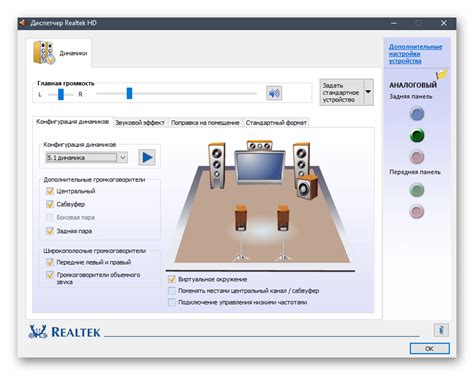Screen dimensions: 474x375
Task: Switch to the Звуковой эффект tab
Action: coord(140,123)
